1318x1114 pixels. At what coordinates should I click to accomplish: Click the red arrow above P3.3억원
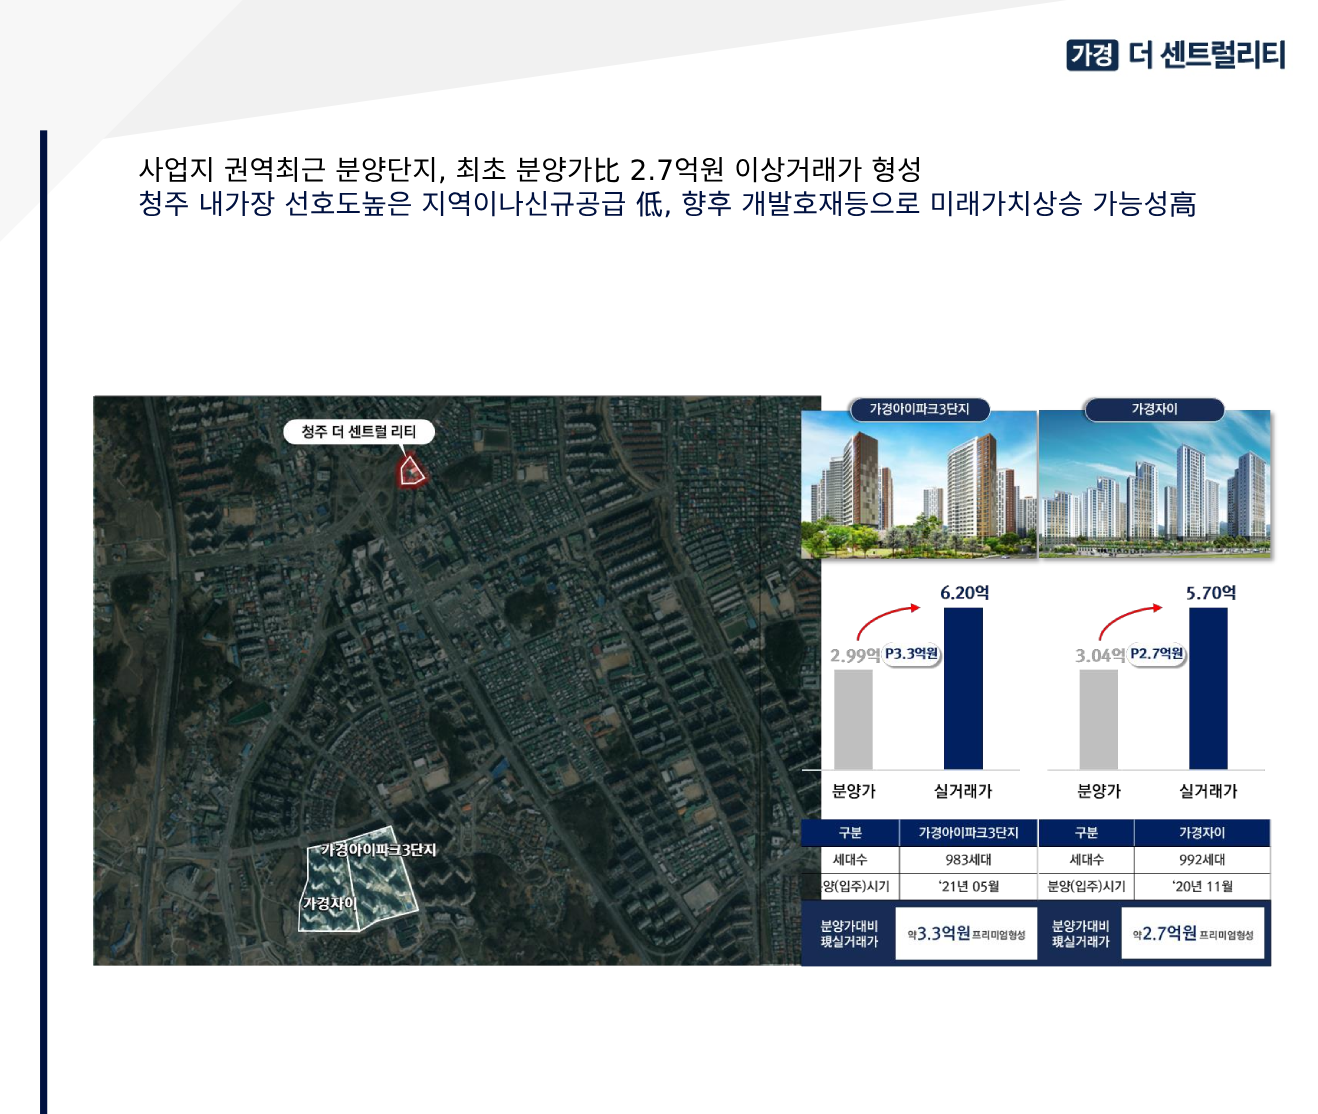(889, 619)
